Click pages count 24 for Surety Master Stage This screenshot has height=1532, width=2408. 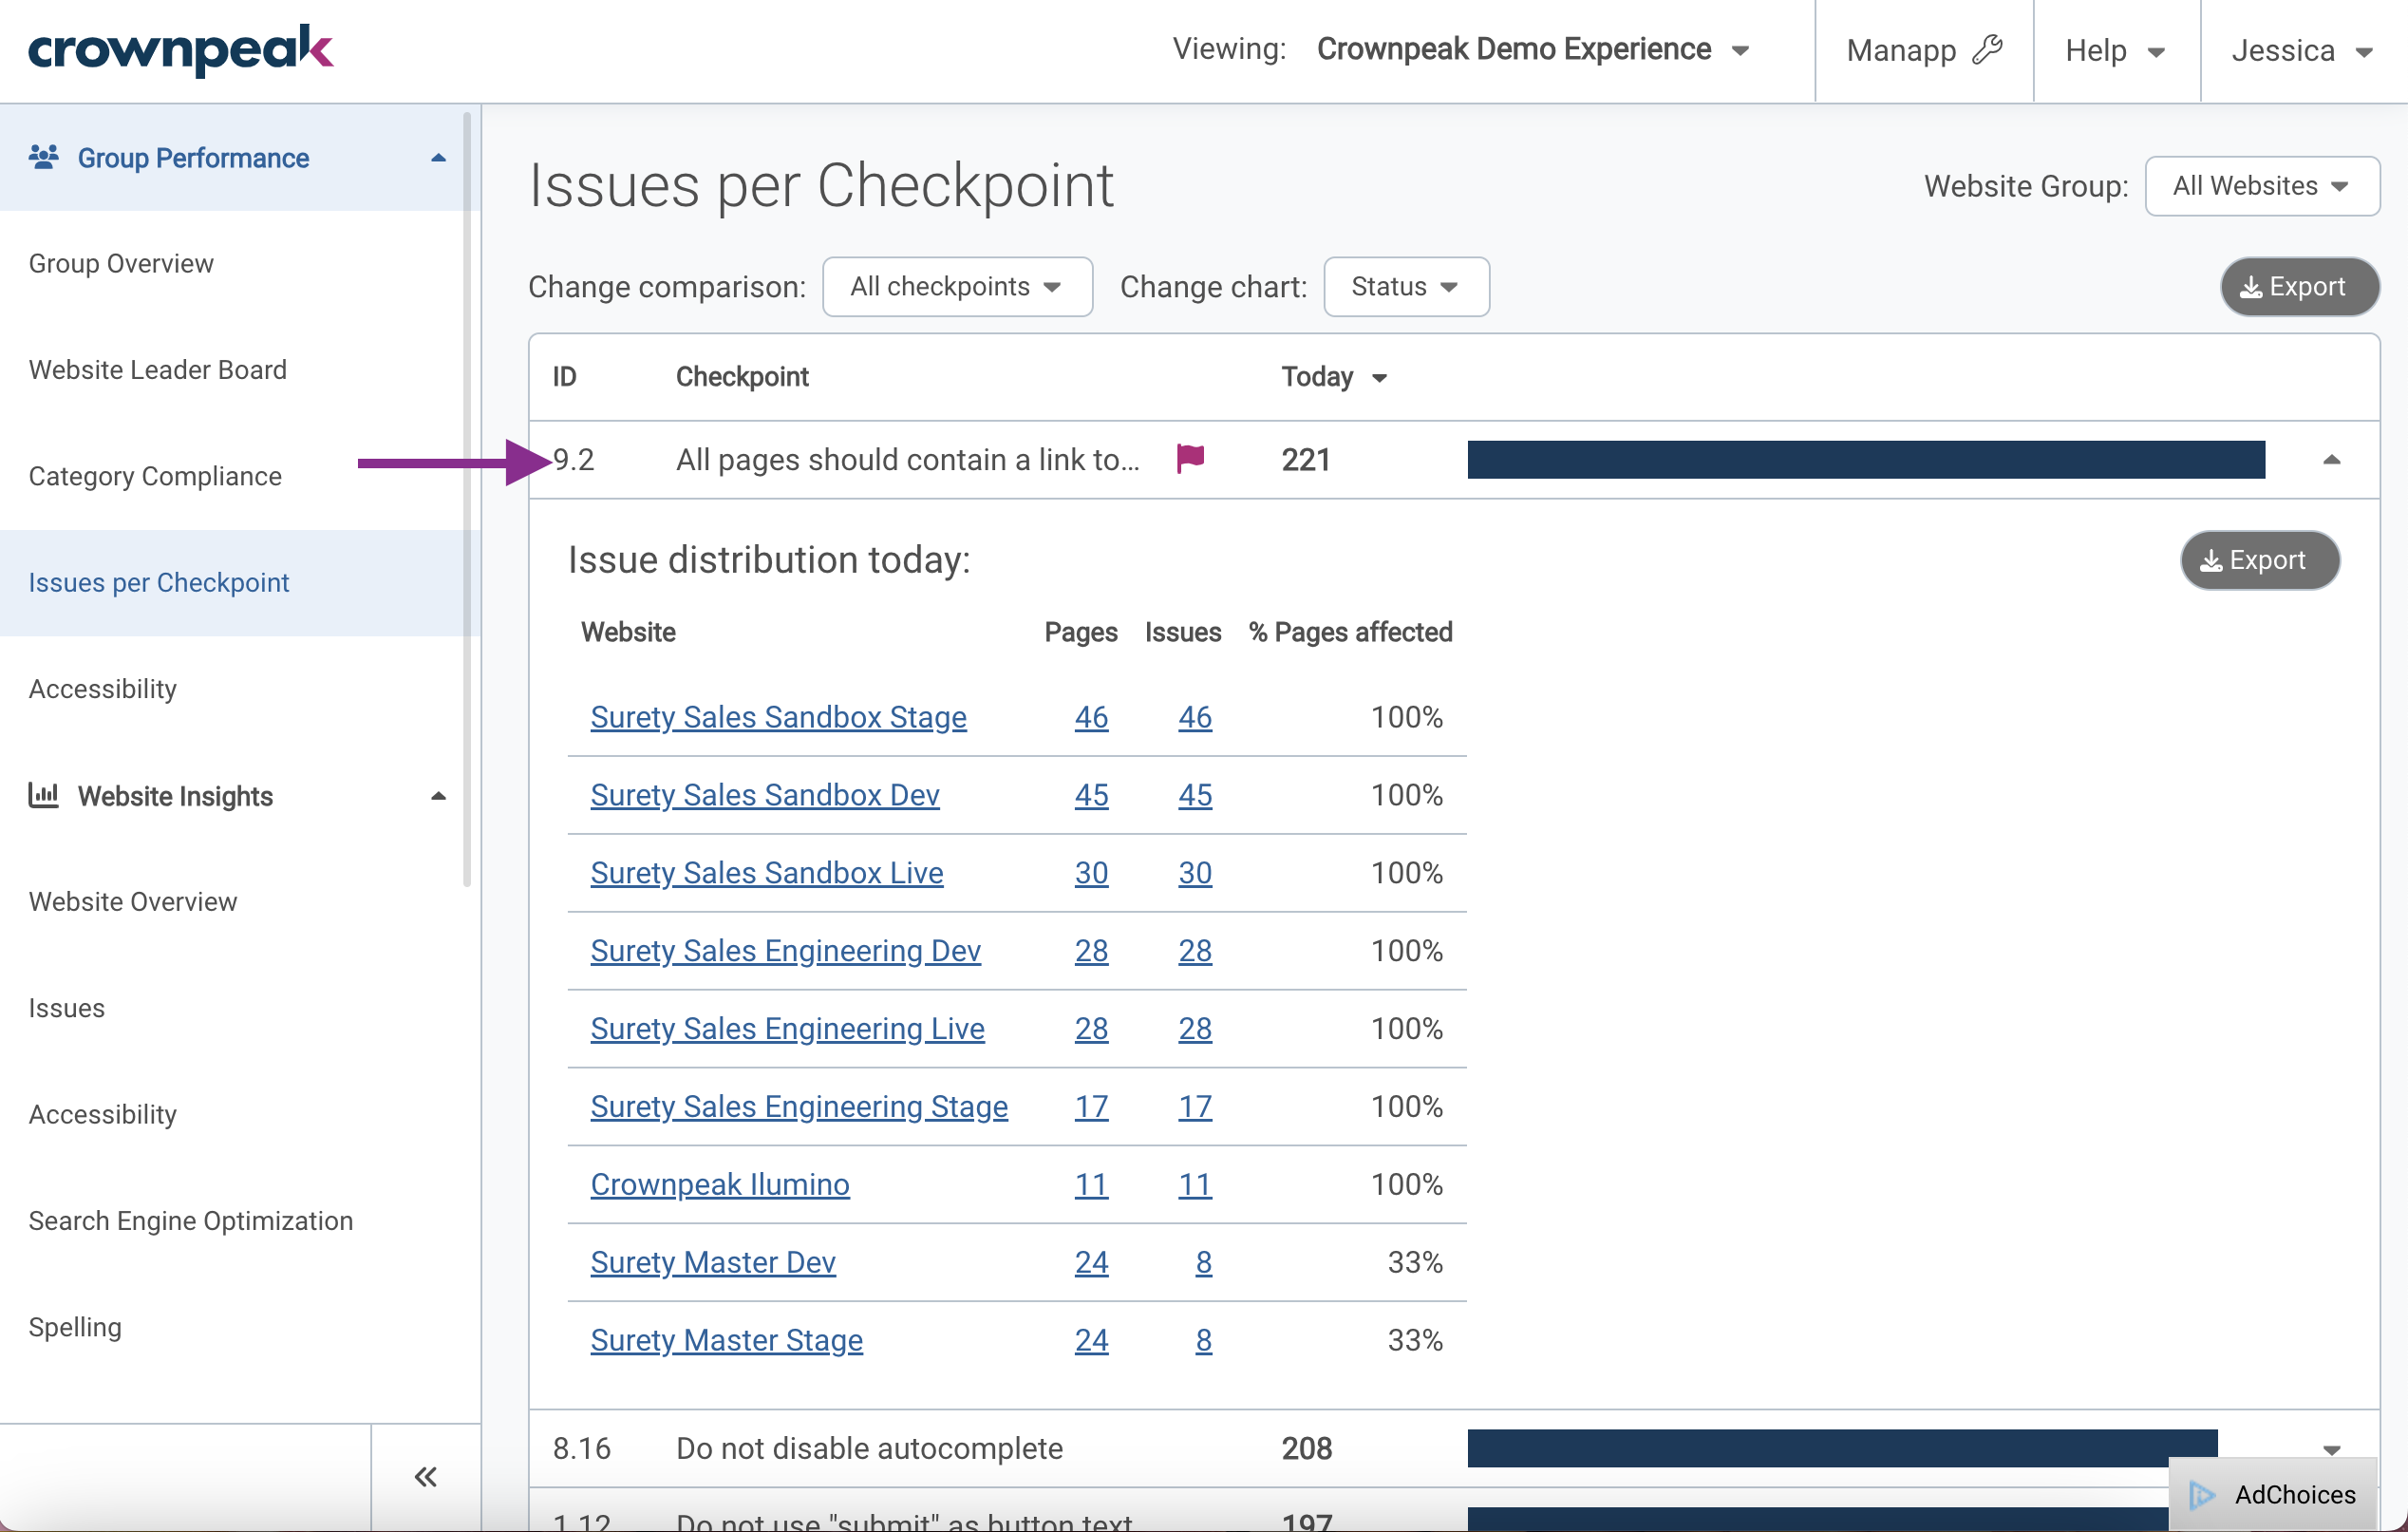[1091, 1341]
